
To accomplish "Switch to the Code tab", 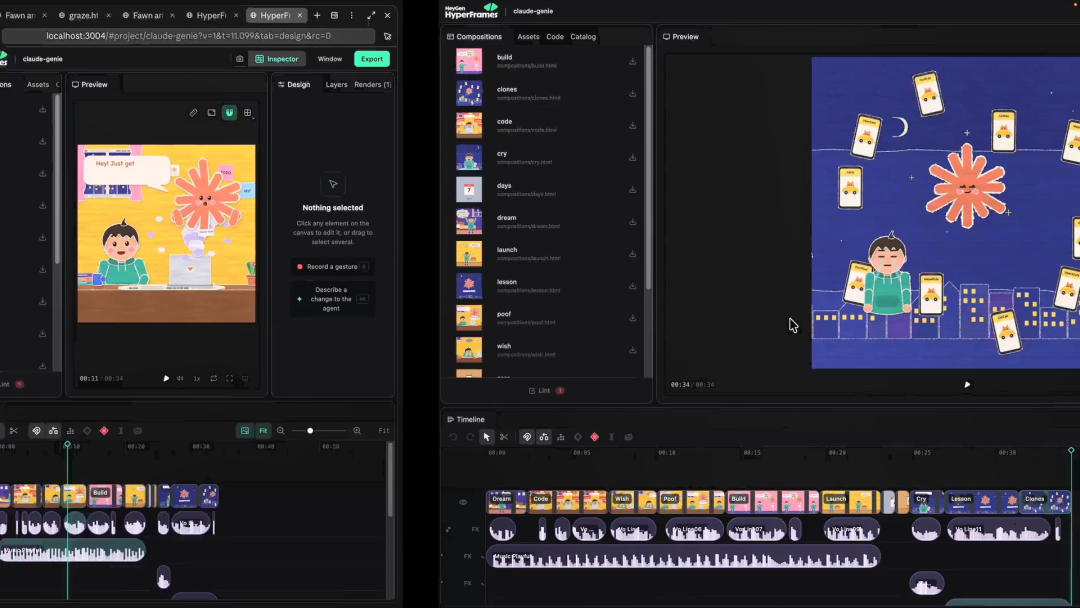I will click(554, 36).
